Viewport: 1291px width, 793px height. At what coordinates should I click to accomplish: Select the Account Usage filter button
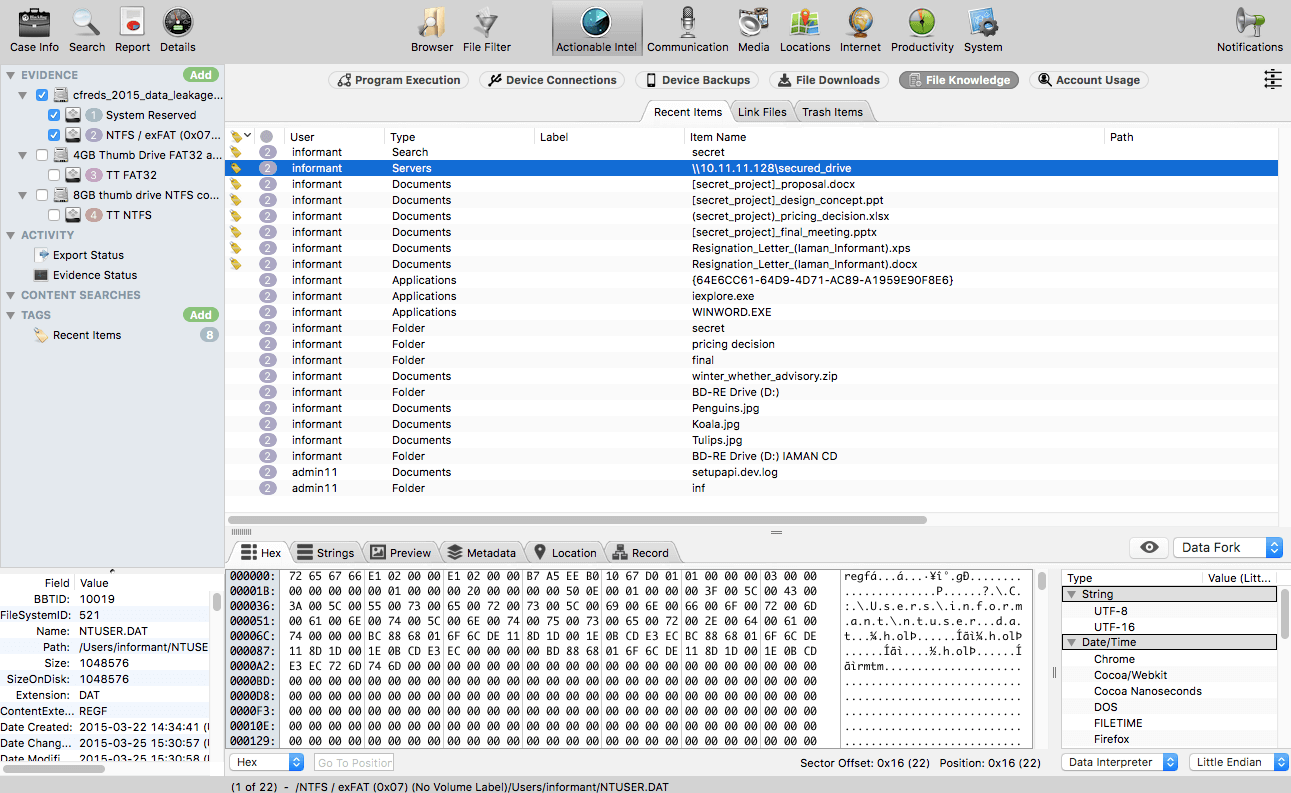[1088, 79]
